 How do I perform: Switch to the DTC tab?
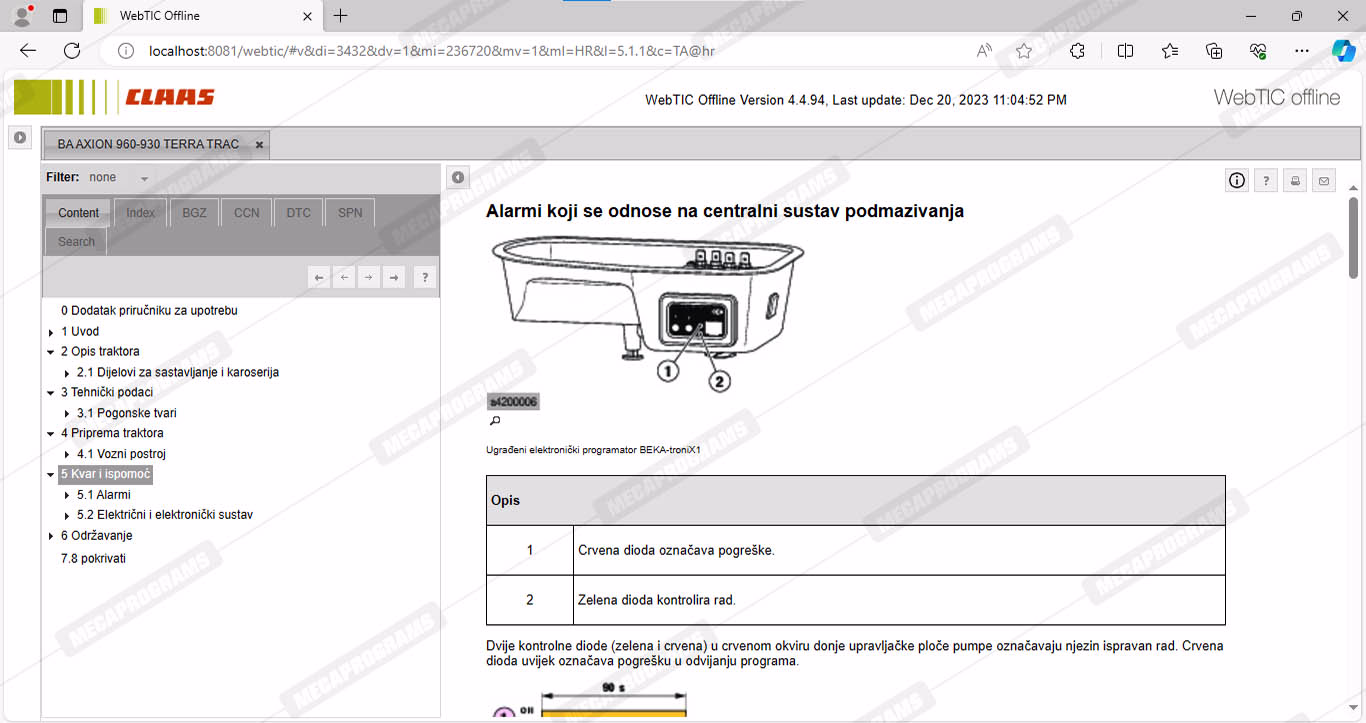[298, 213]
